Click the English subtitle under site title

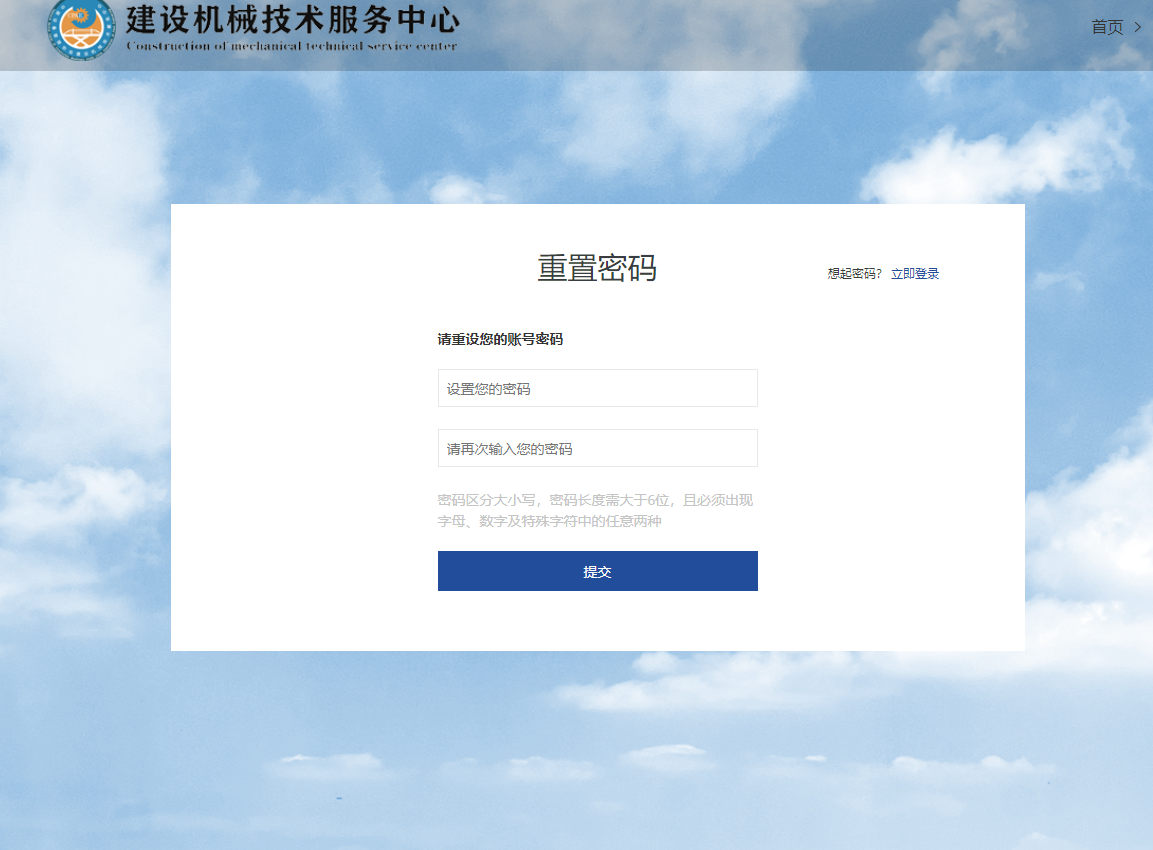[x=291, y=46]
